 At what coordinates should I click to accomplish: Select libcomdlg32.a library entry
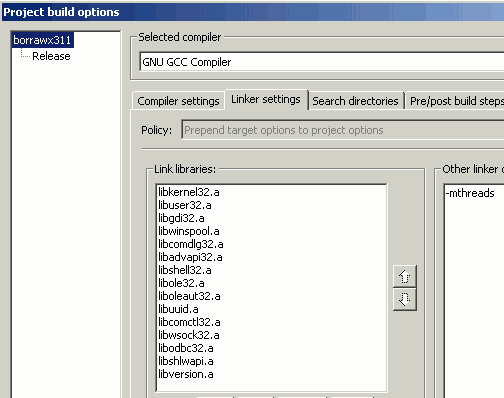(191, 244)
